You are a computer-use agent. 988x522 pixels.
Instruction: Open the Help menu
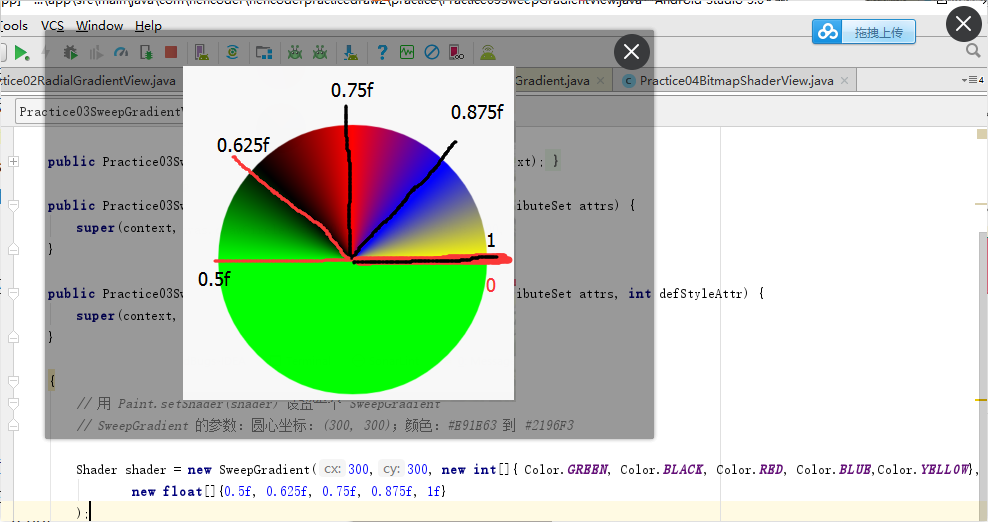click(x=148, y=26)
